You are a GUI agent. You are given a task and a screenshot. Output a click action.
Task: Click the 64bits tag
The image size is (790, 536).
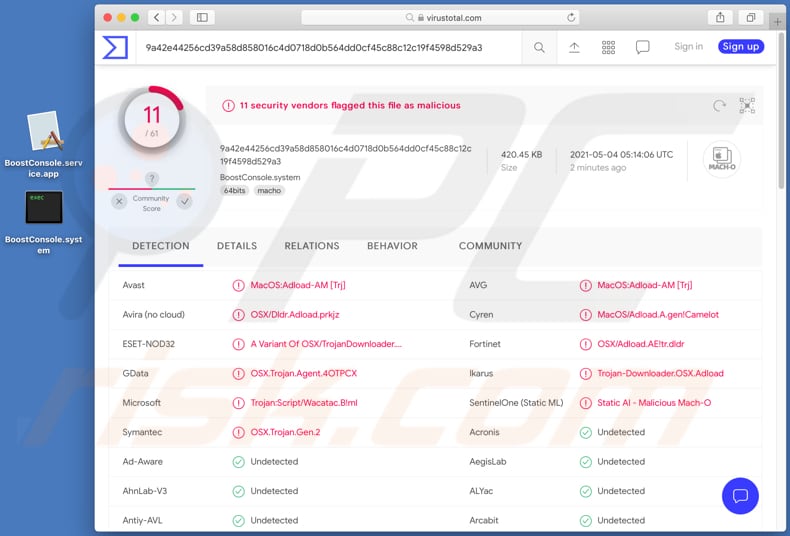point(234,190)
